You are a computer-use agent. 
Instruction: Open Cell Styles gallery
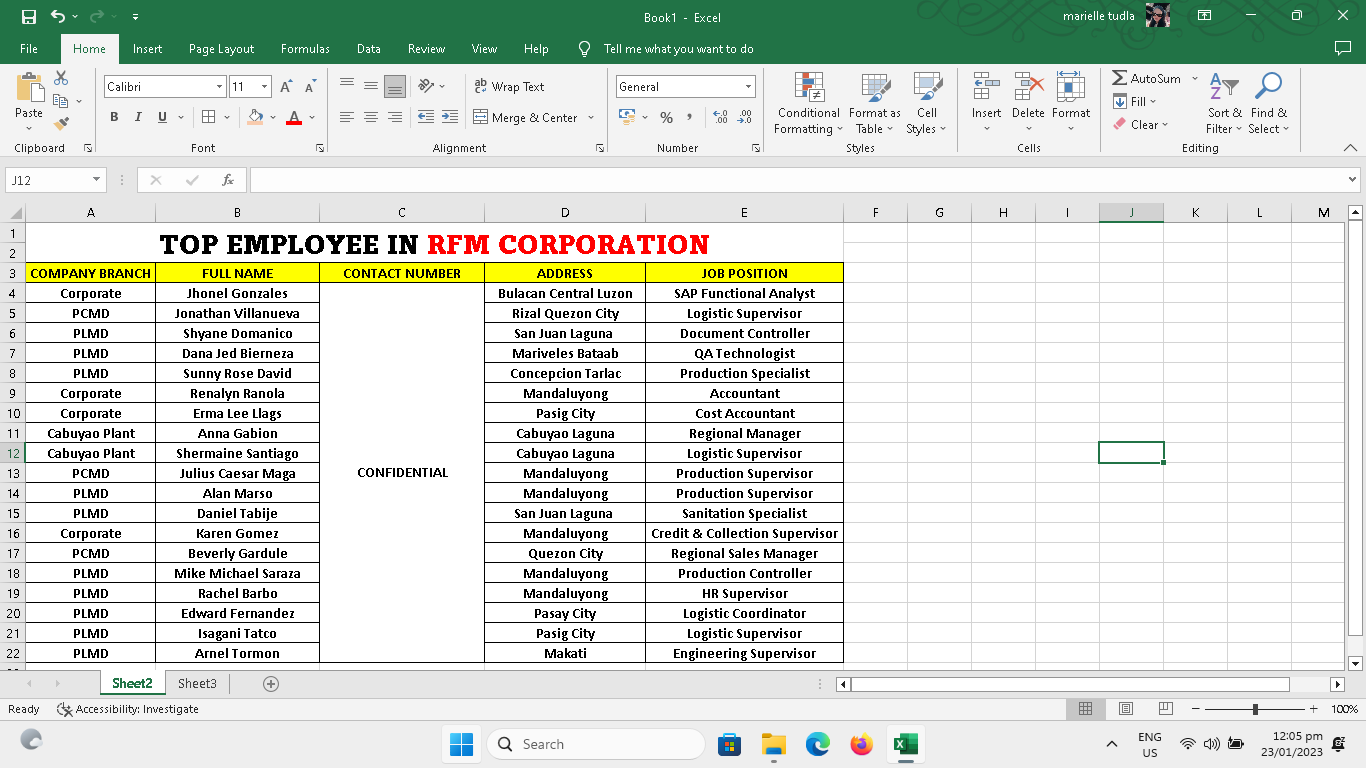[x=927, y=104]
